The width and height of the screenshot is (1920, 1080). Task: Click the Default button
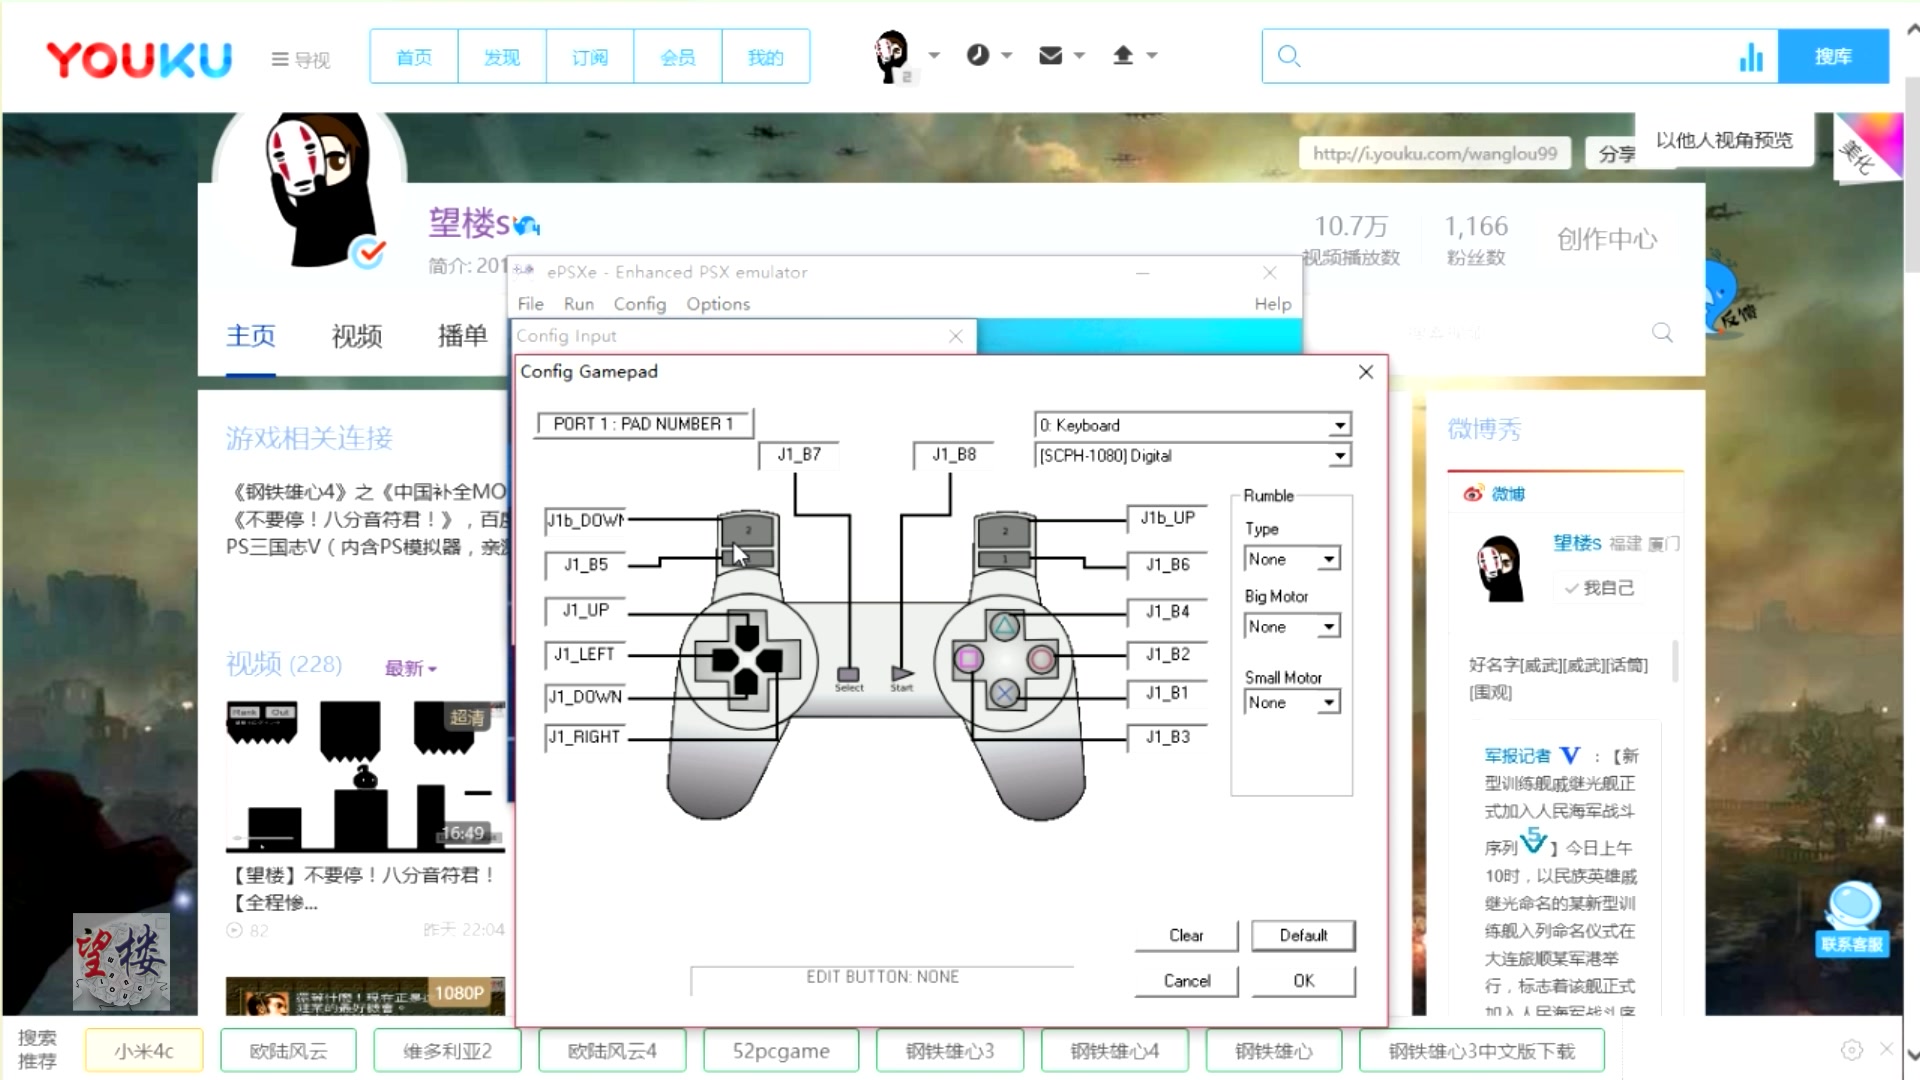[x=1303, y=936]
